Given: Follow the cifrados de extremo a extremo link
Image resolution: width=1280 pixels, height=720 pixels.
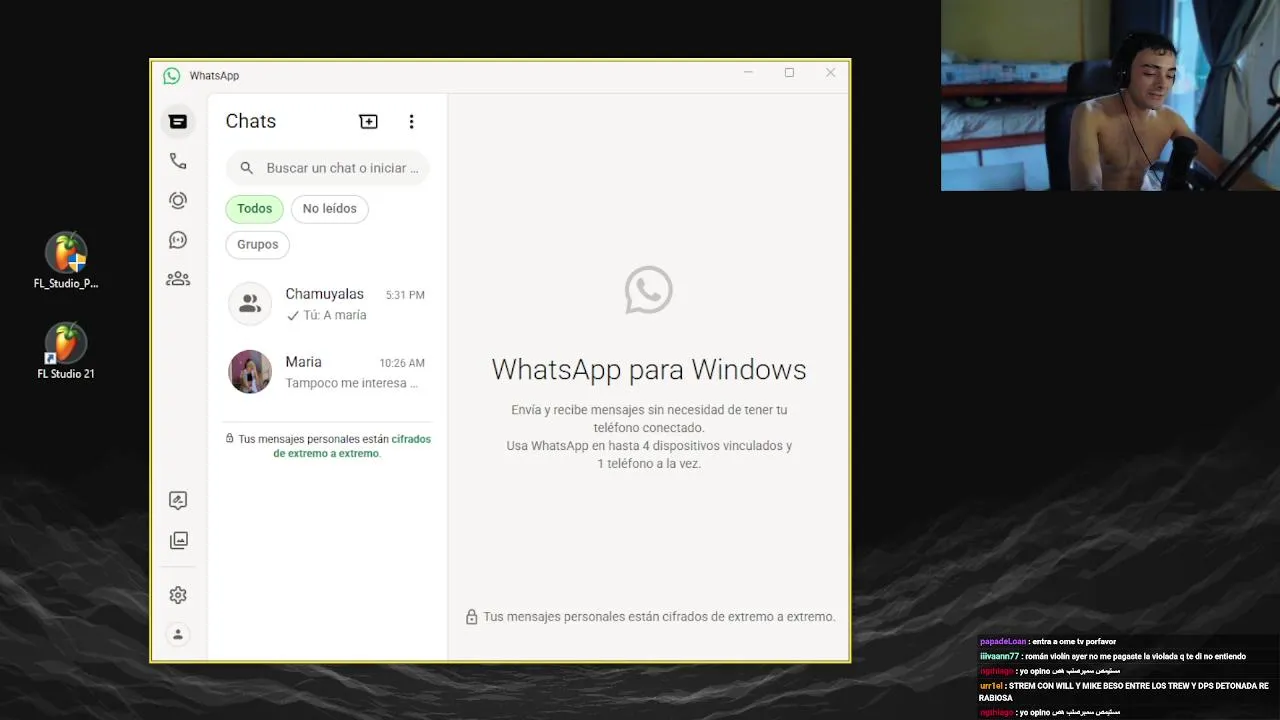Looking at the screenshot, I should (x=352, y=446).
